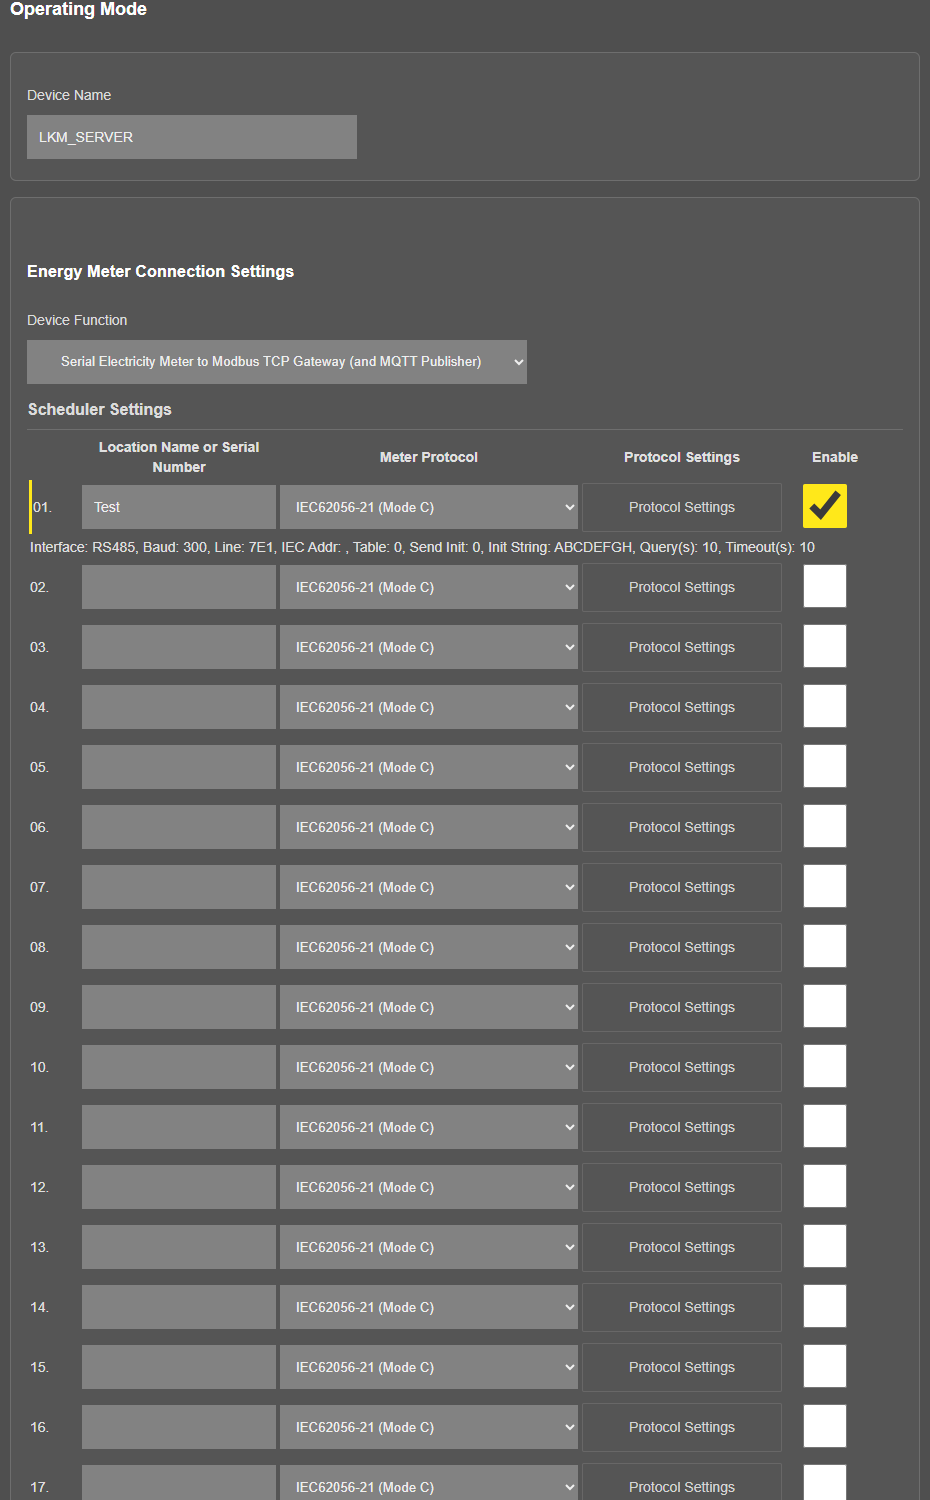This screenshot has width=930, height=1500.
Task: Click Protocol Settings button in row 16
Action: pyautogui.click(x=682, y=1427)
